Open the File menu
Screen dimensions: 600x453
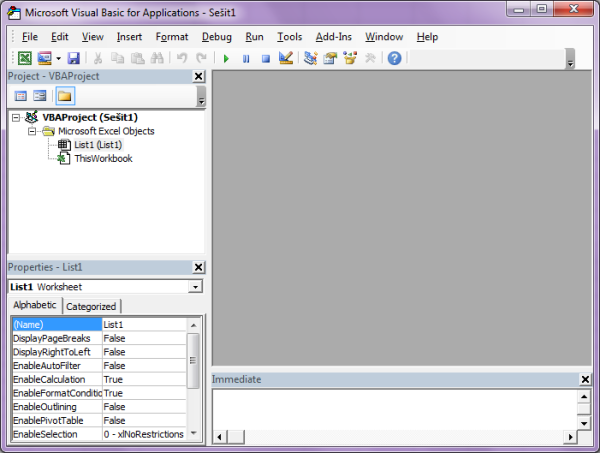(30, 37)
